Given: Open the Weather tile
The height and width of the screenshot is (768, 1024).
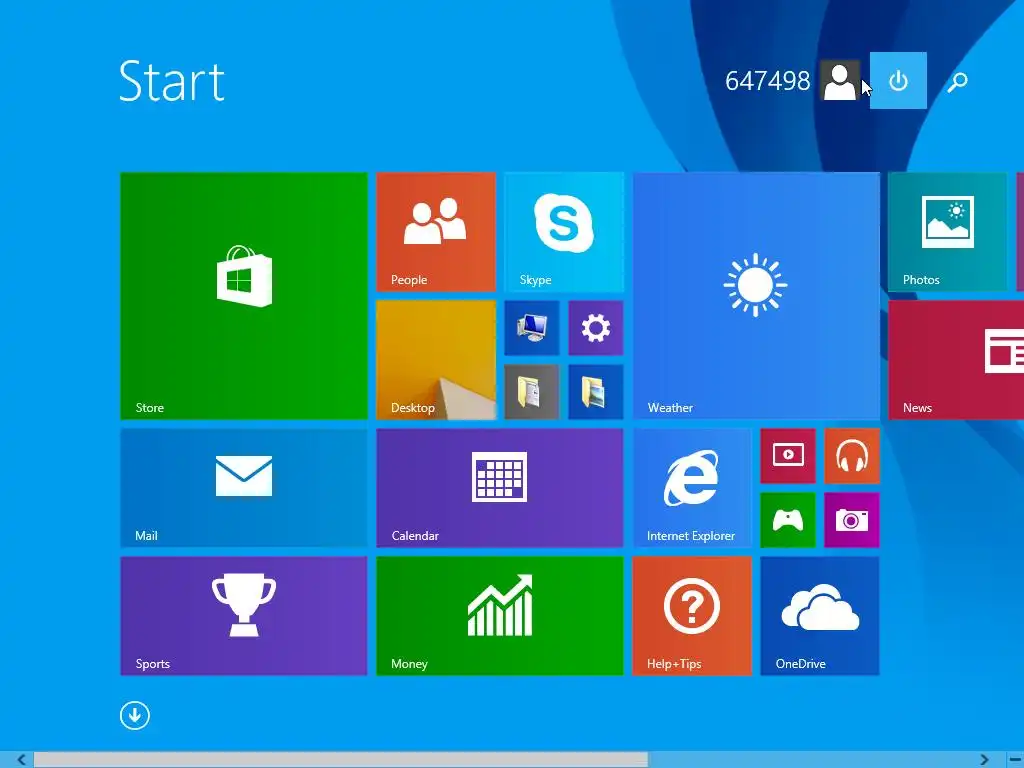Looking at the screenshot, I should tap(756, 295).
